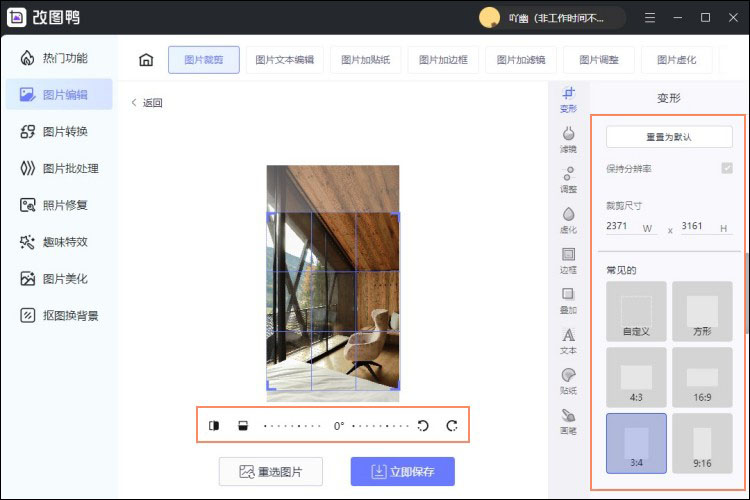Switch to 图片调整 tab
This screenshot has height=500, width=750.
click(599, 60)
